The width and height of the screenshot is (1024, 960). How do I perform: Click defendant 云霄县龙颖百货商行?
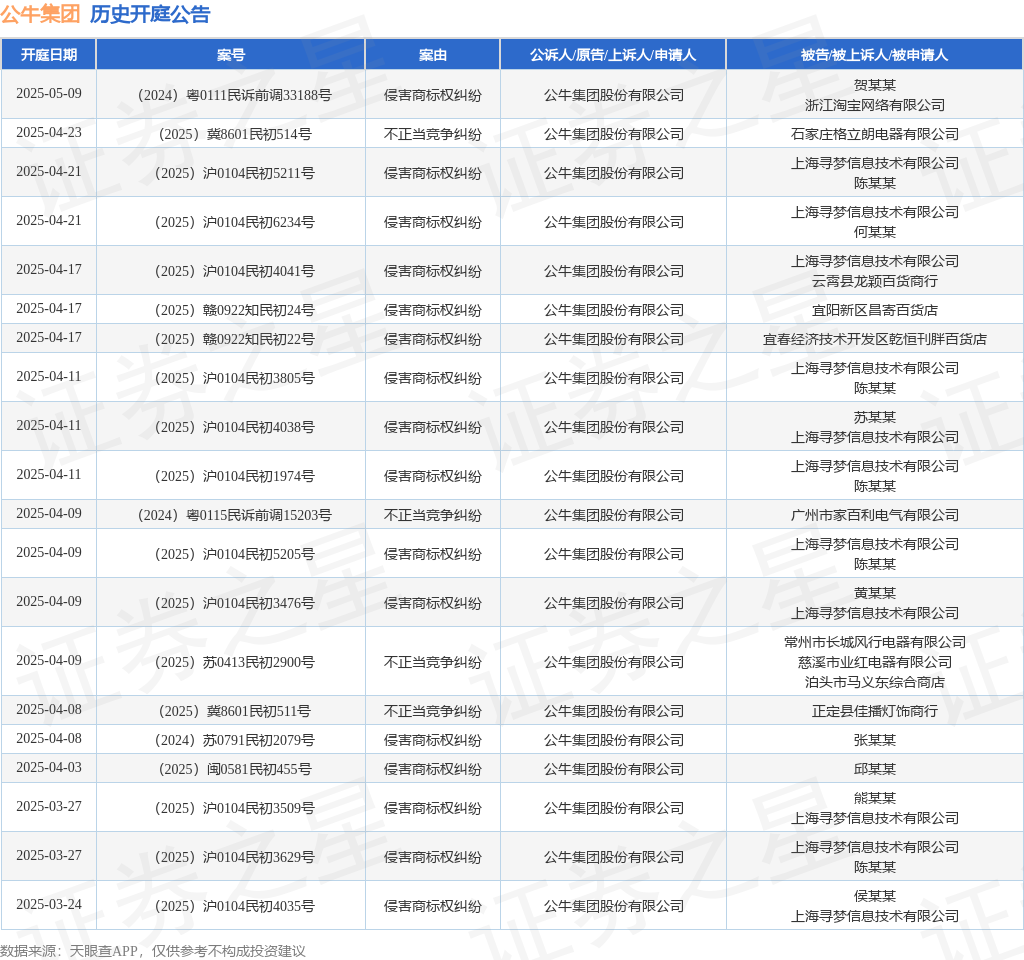point(874,281)
